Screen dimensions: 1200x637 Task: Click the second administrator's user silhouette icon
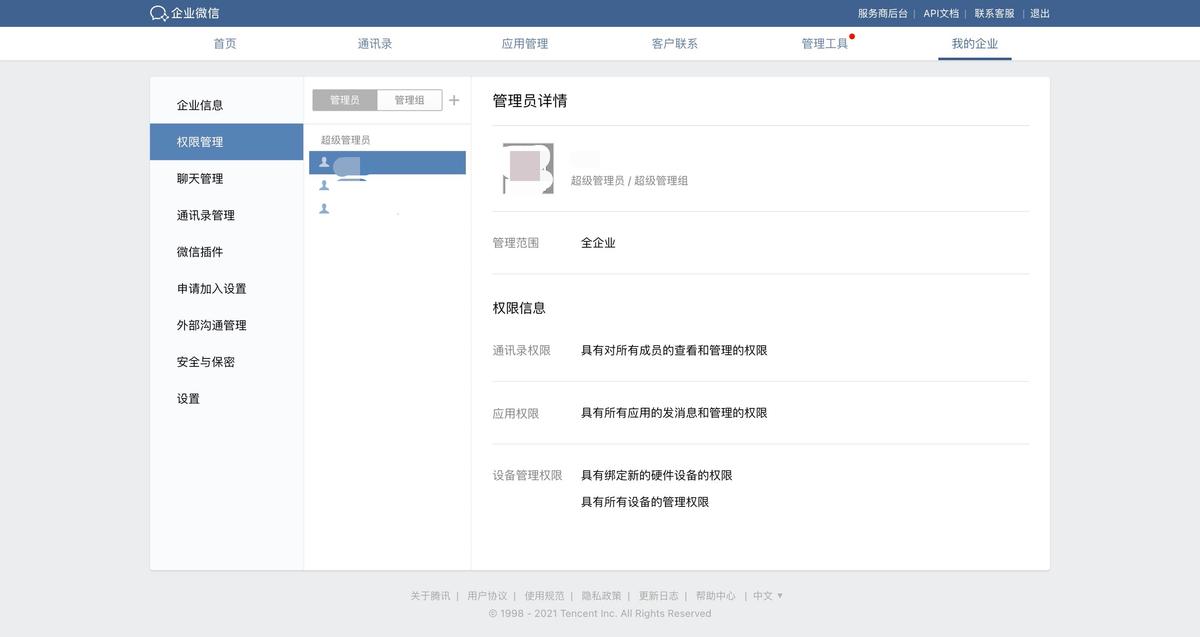coord(324,185)
